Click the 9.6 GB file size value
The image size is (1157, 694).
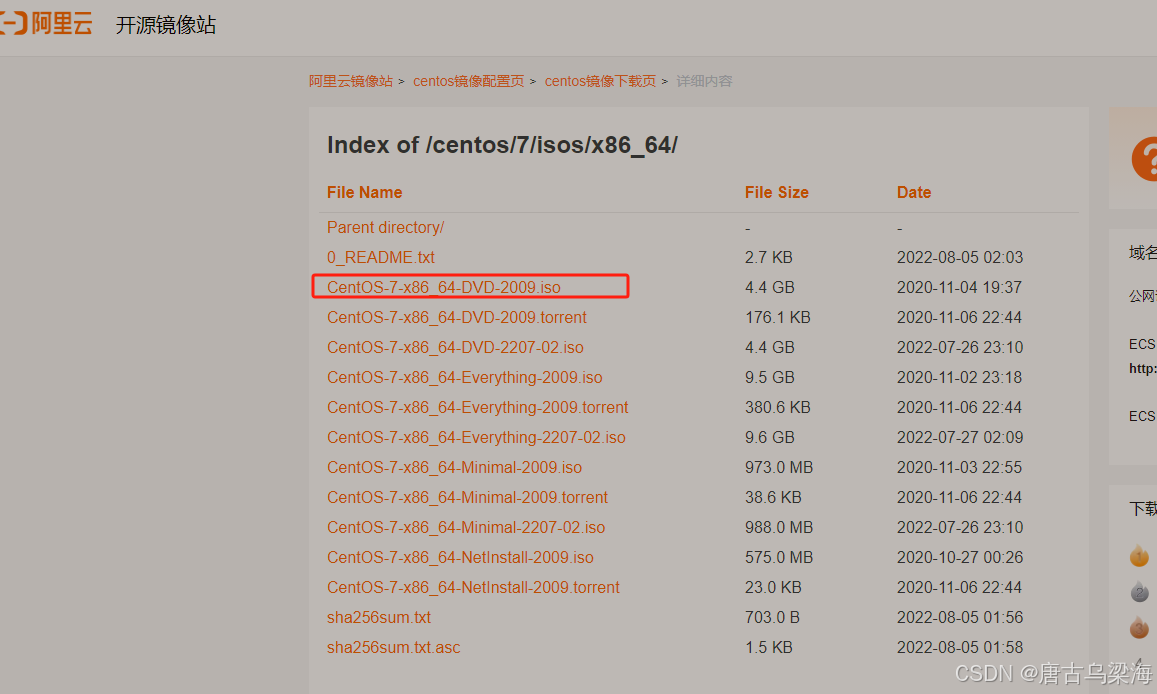[x=770, y=437]
